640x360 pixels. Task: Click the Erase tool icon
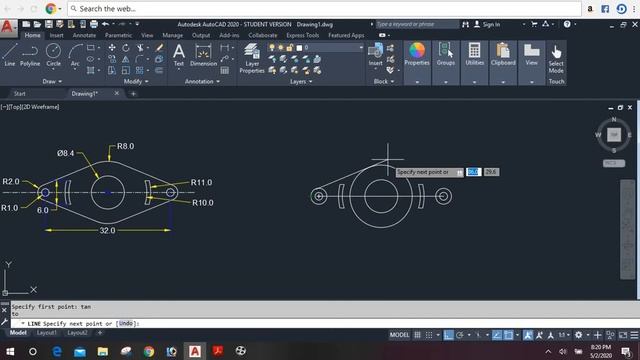click(159, 48)
